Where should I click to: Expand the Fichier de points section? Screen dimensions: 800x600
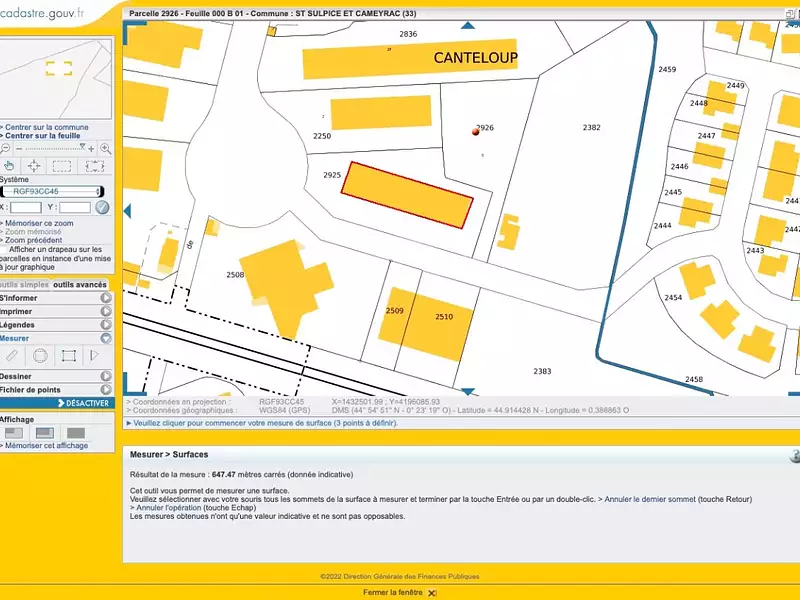point(106,389)
